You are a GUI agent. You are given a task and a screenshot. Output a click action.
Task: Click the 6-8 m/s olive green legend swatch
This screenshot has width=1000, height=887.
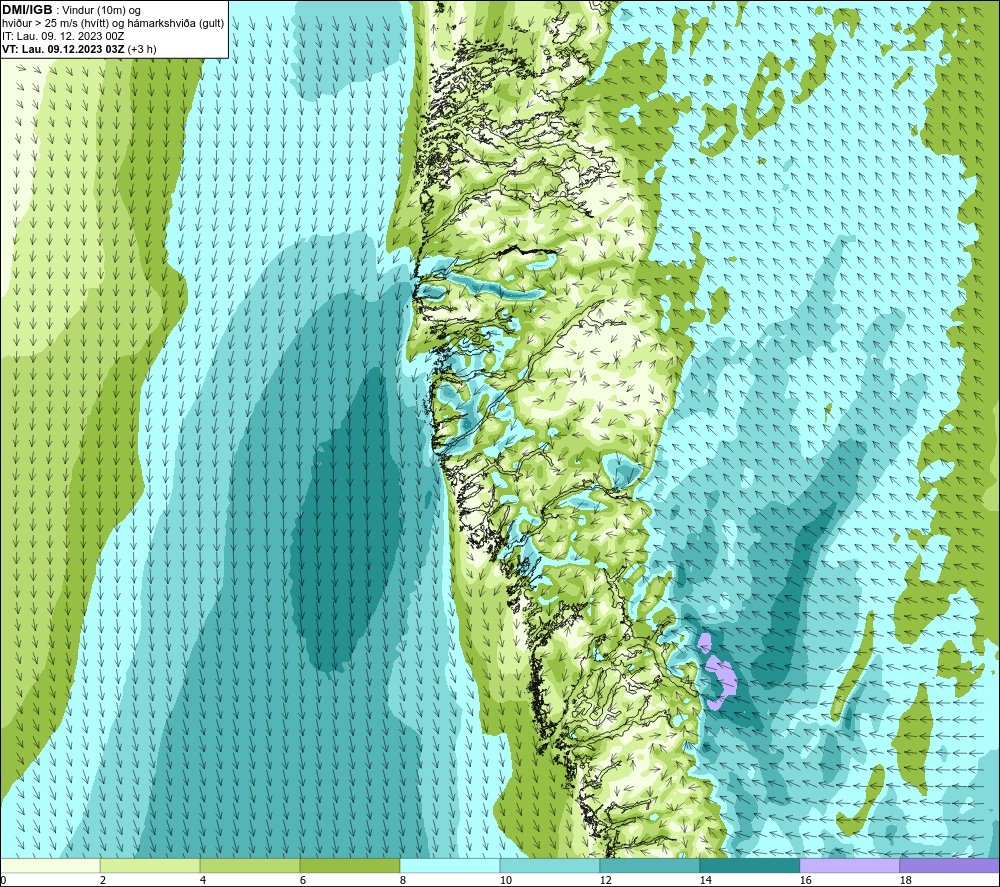pyautogui.click(x=349, y=865)
